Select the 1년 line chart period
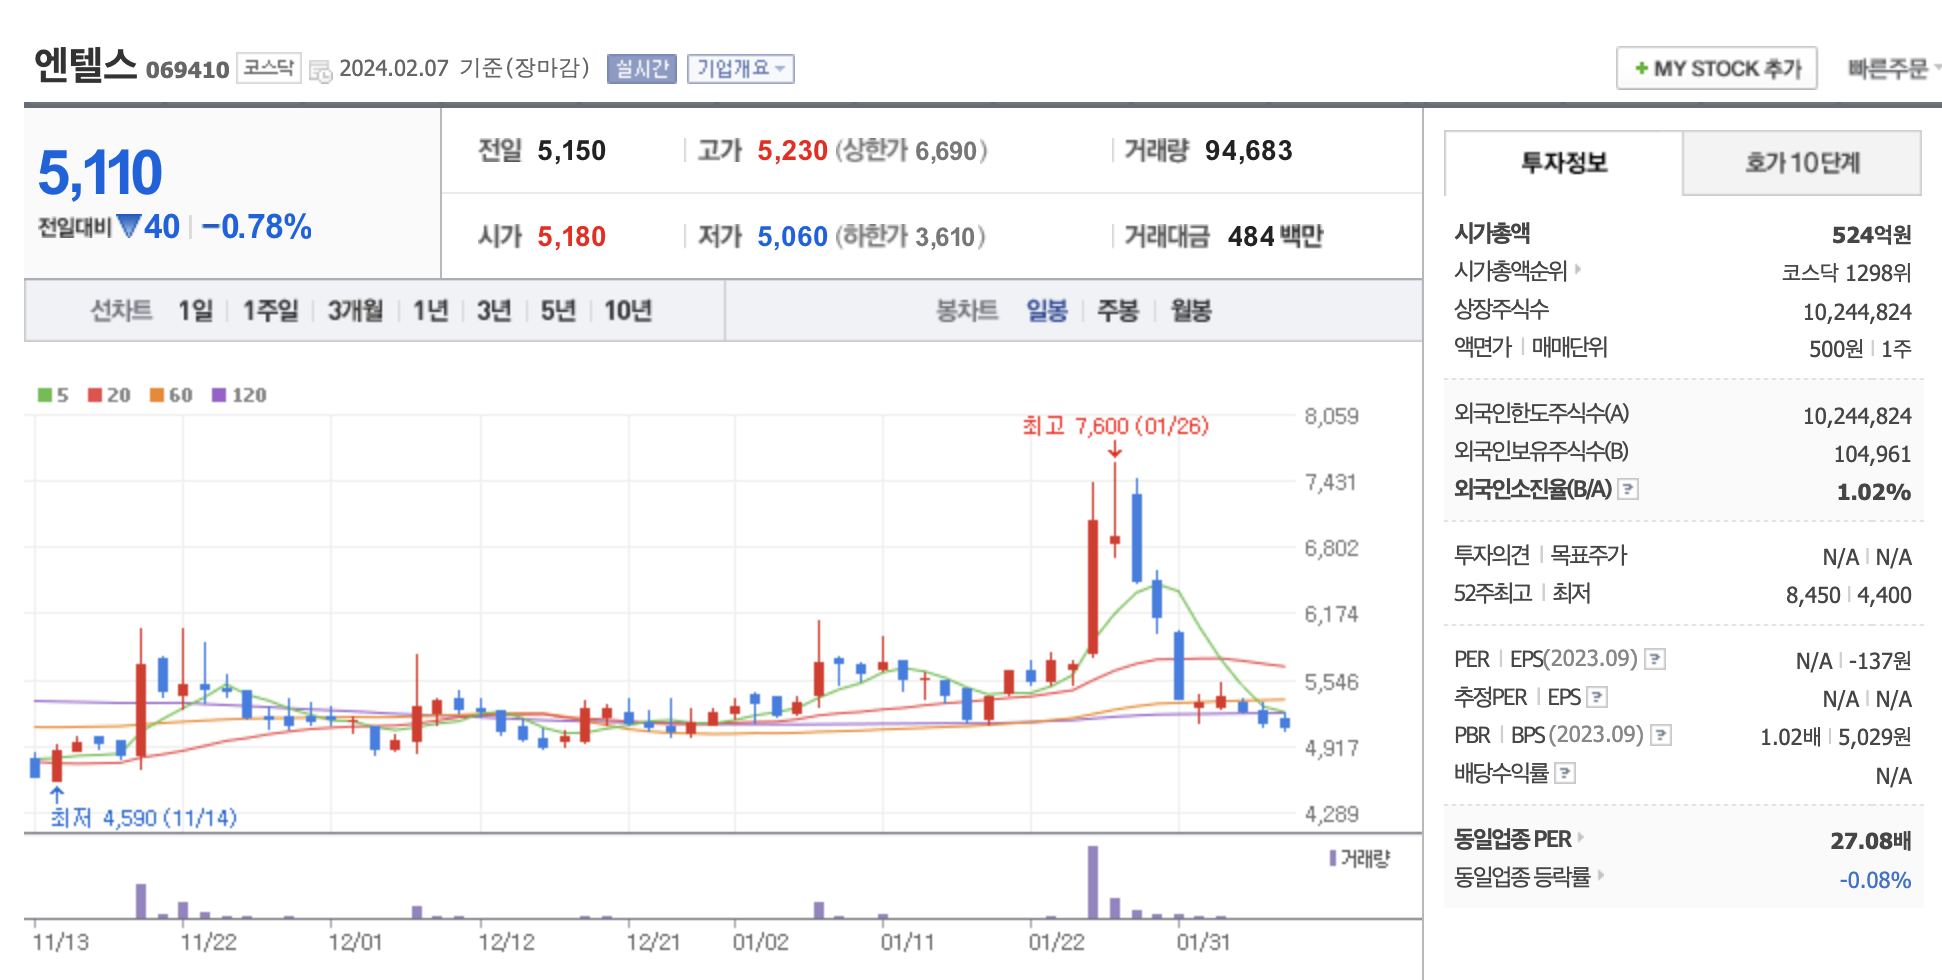The image size is (1942, 980). 431,311
